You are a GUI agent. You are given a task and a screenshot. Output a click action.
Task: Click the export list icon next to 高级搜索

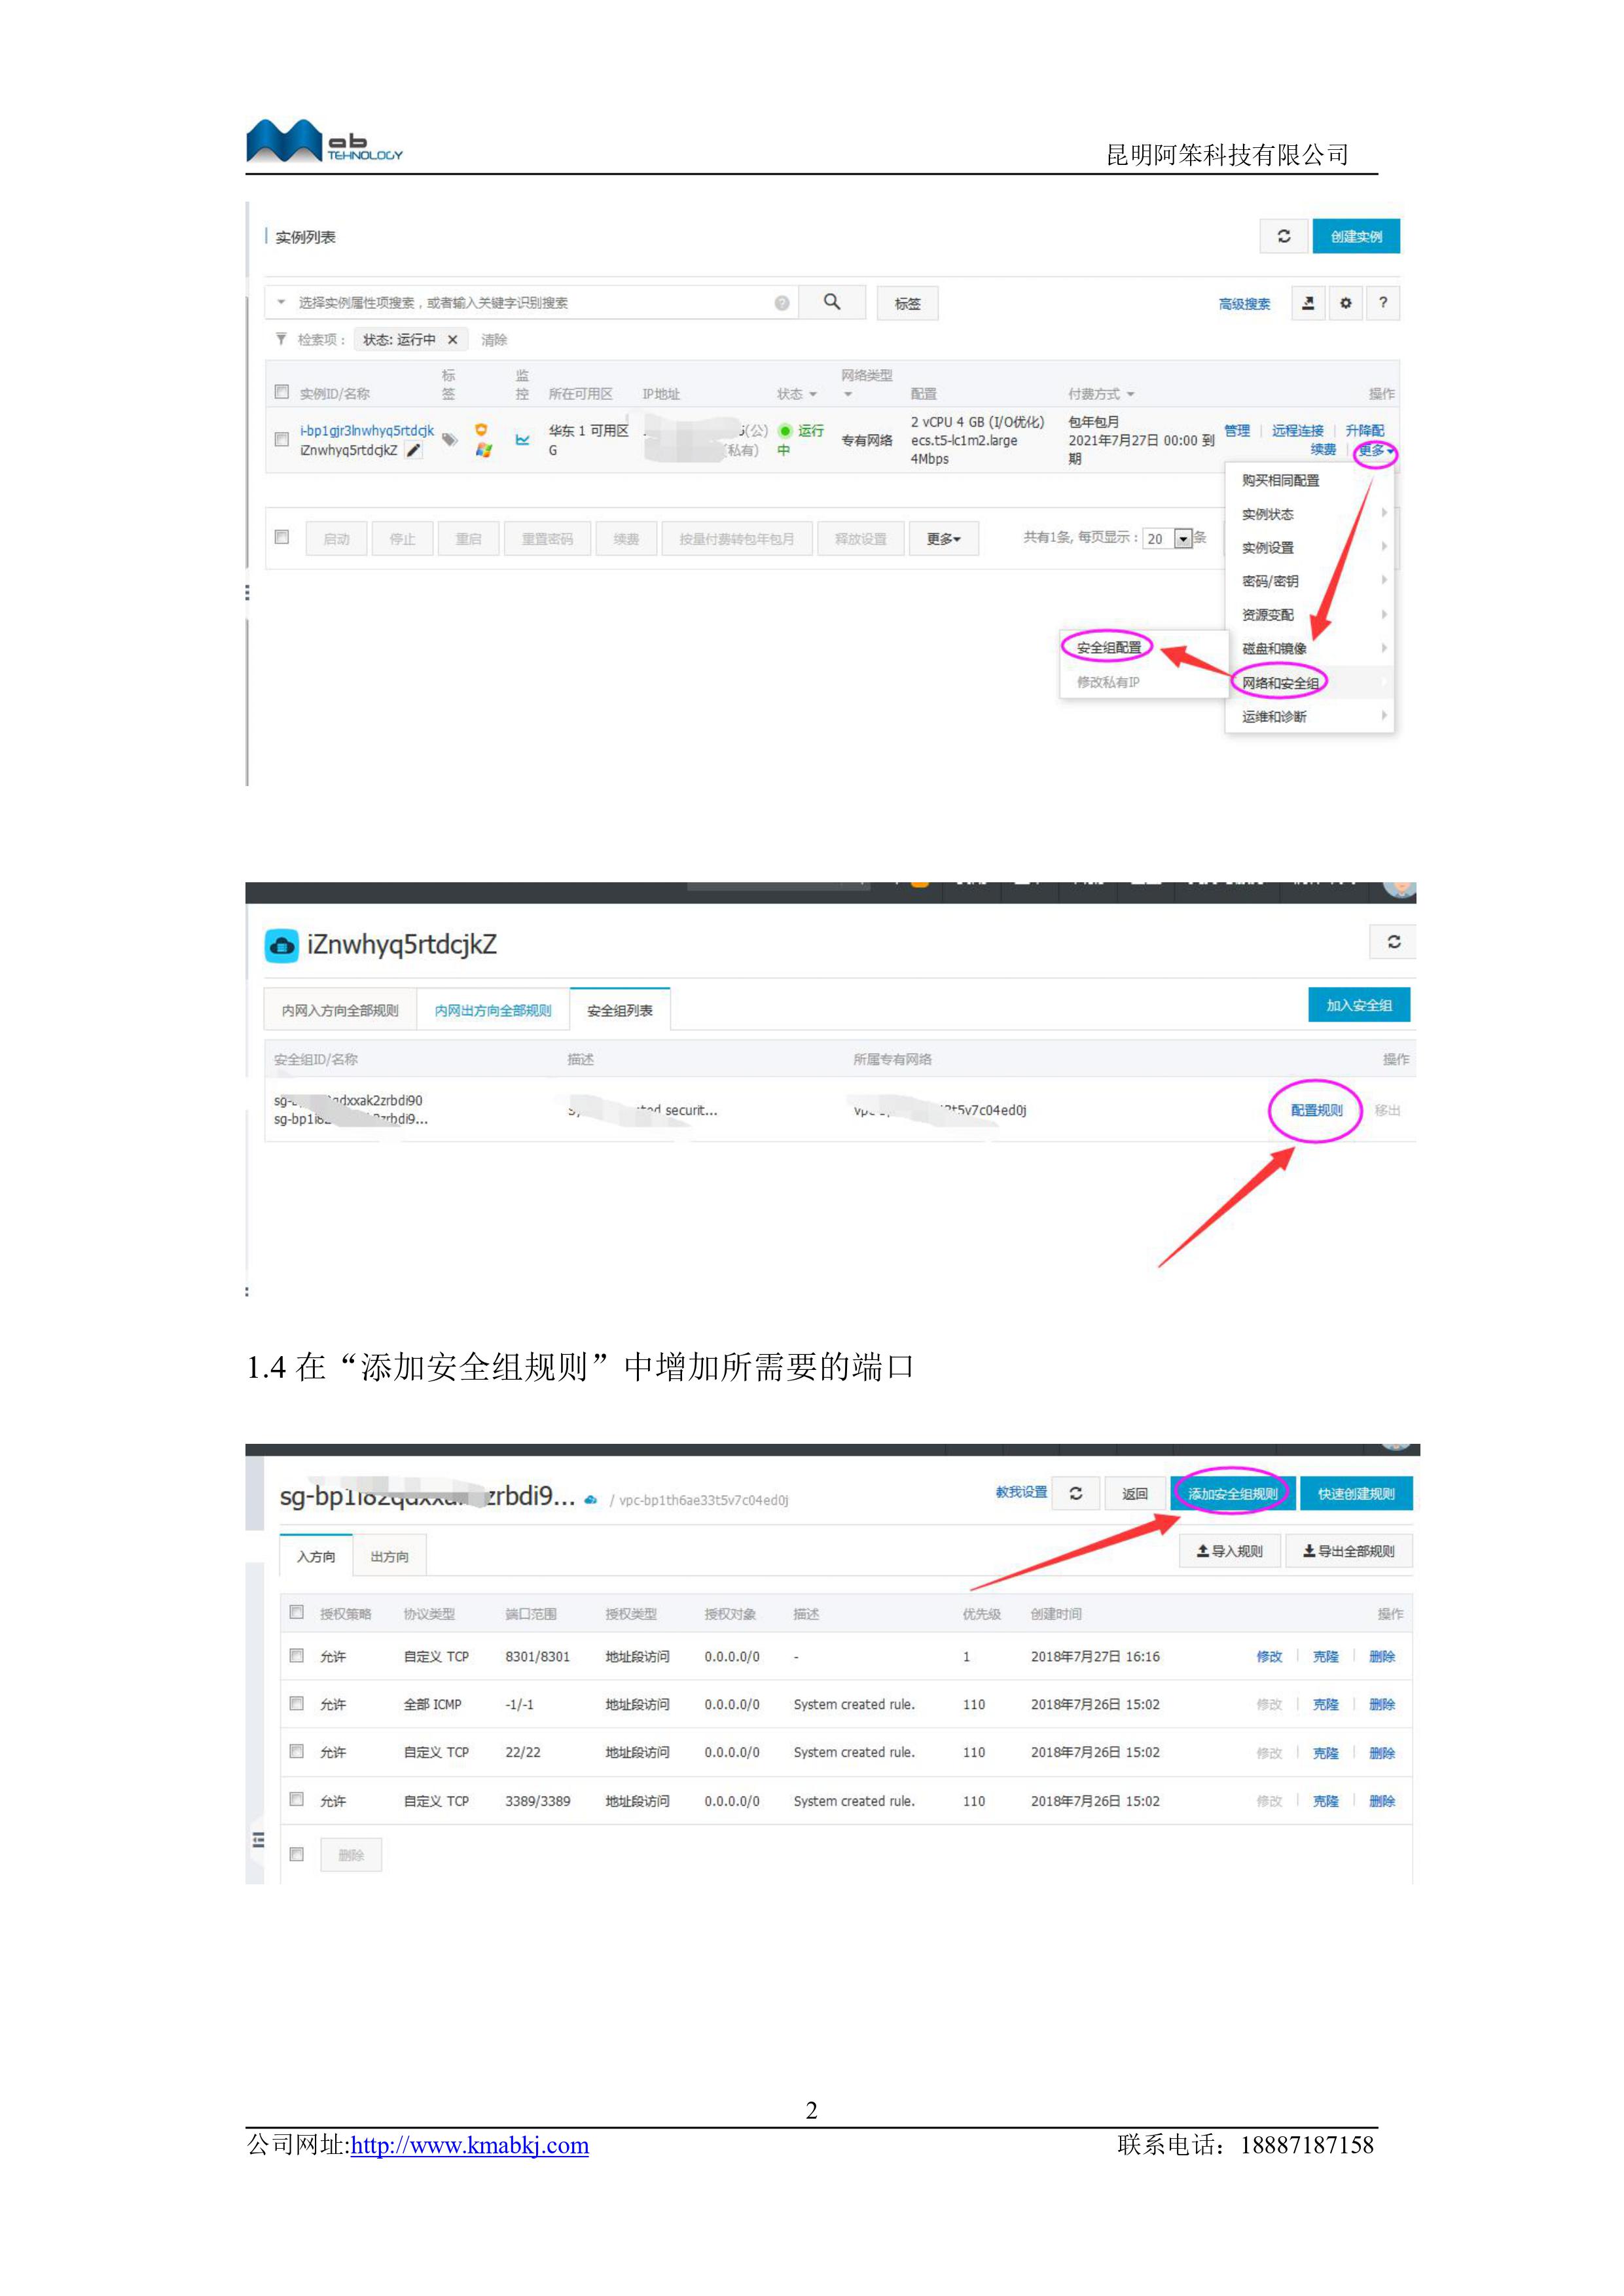point(1308,303)
